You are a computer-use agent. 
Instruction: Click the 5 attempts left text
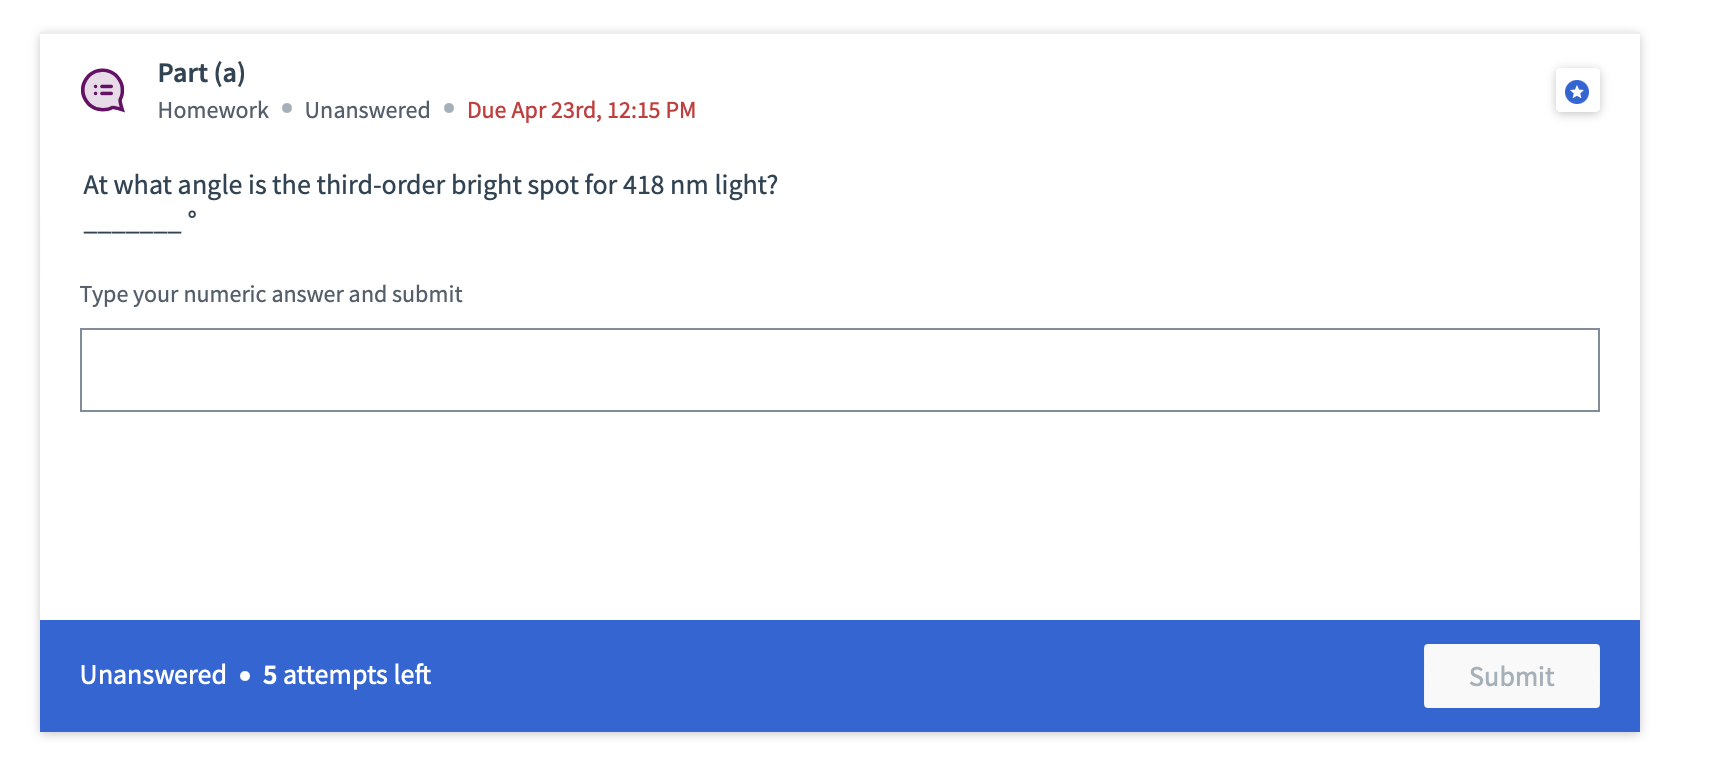(346, 675)
